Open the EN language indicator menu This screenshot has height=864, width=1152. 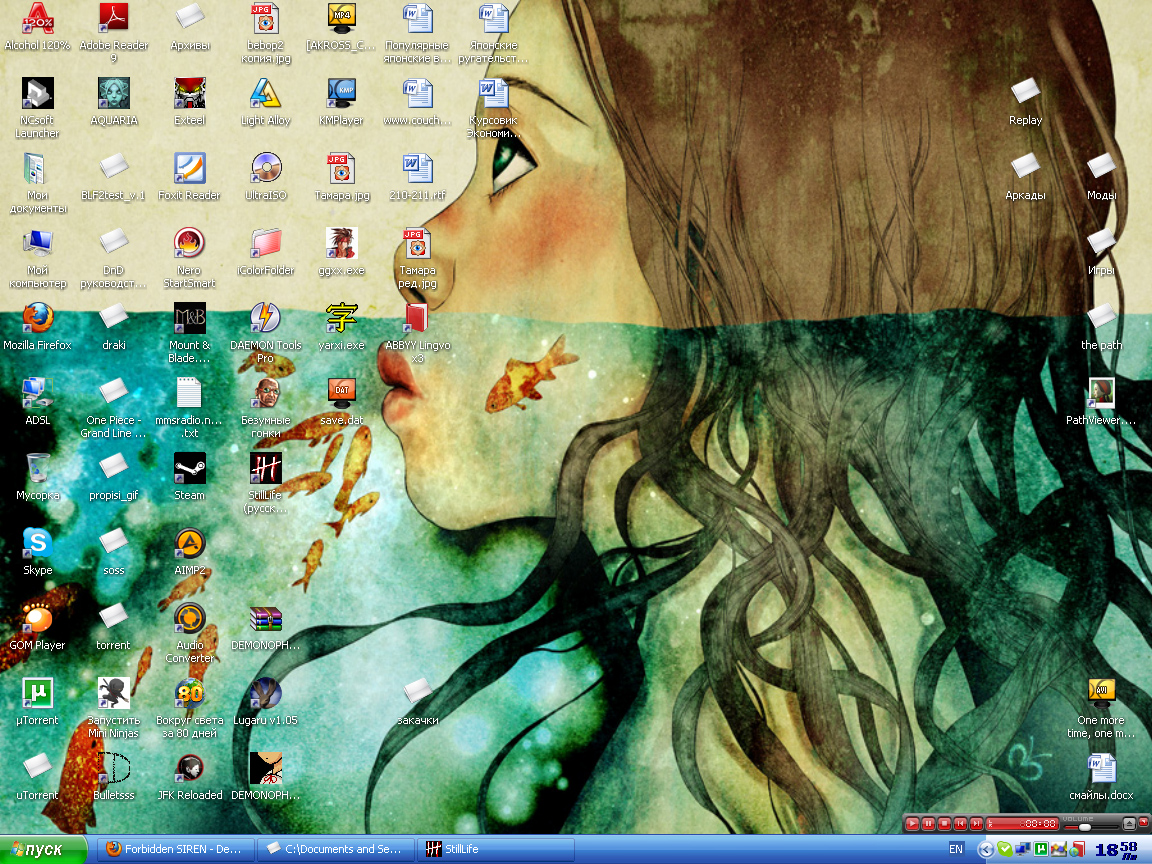coord(956,849)
